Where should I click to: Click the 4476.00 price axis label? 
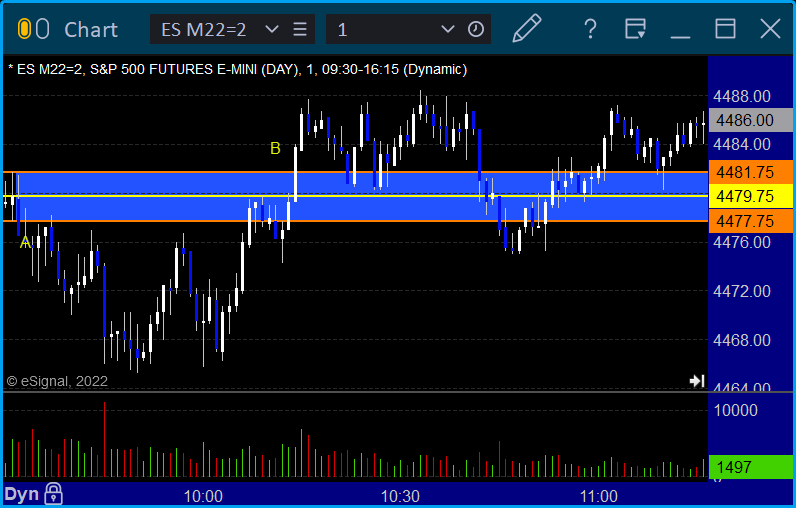(742, 242)
